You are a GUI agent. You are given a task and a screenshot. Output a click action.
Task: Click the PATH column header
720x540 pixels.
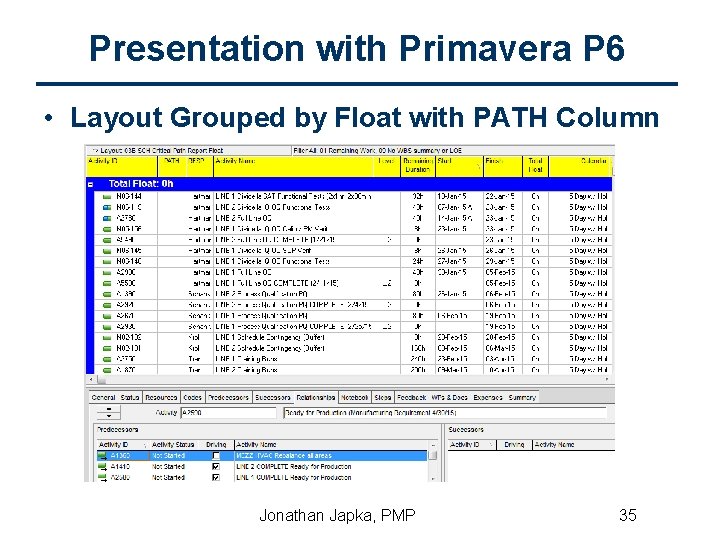(x=172, y=166)
